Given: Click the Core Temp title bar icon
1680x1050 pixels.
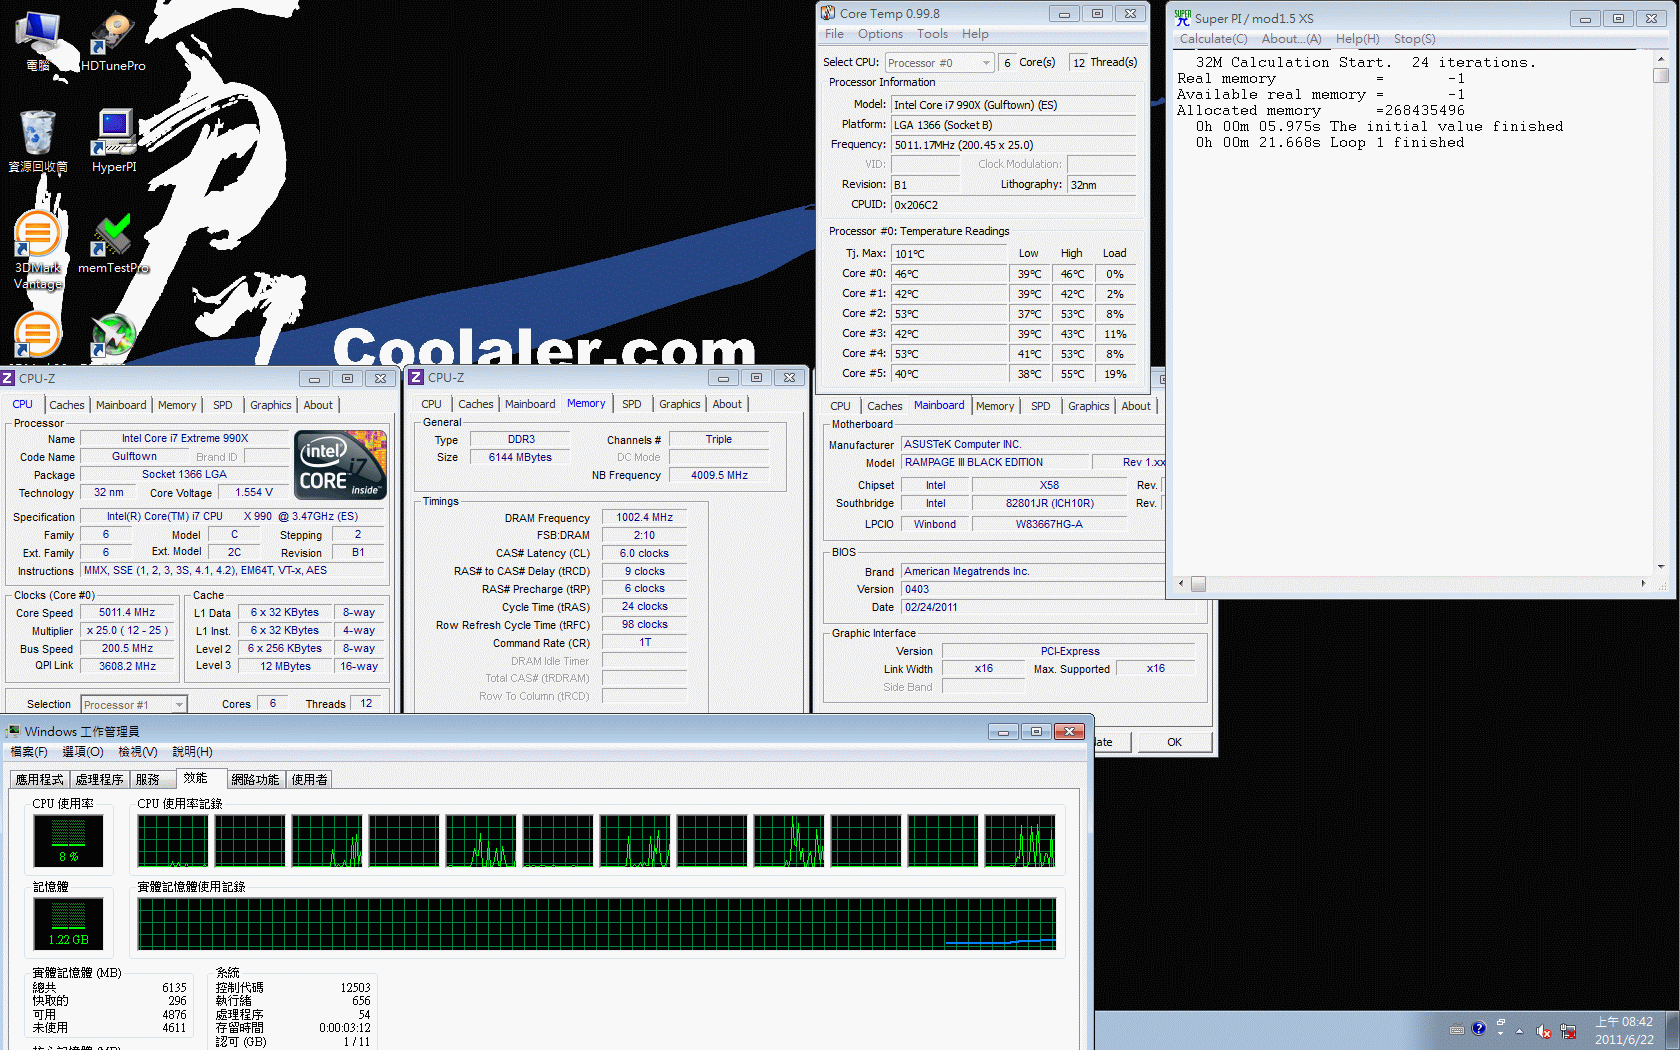Looking at the screenshot, I should tap(828, 13).
